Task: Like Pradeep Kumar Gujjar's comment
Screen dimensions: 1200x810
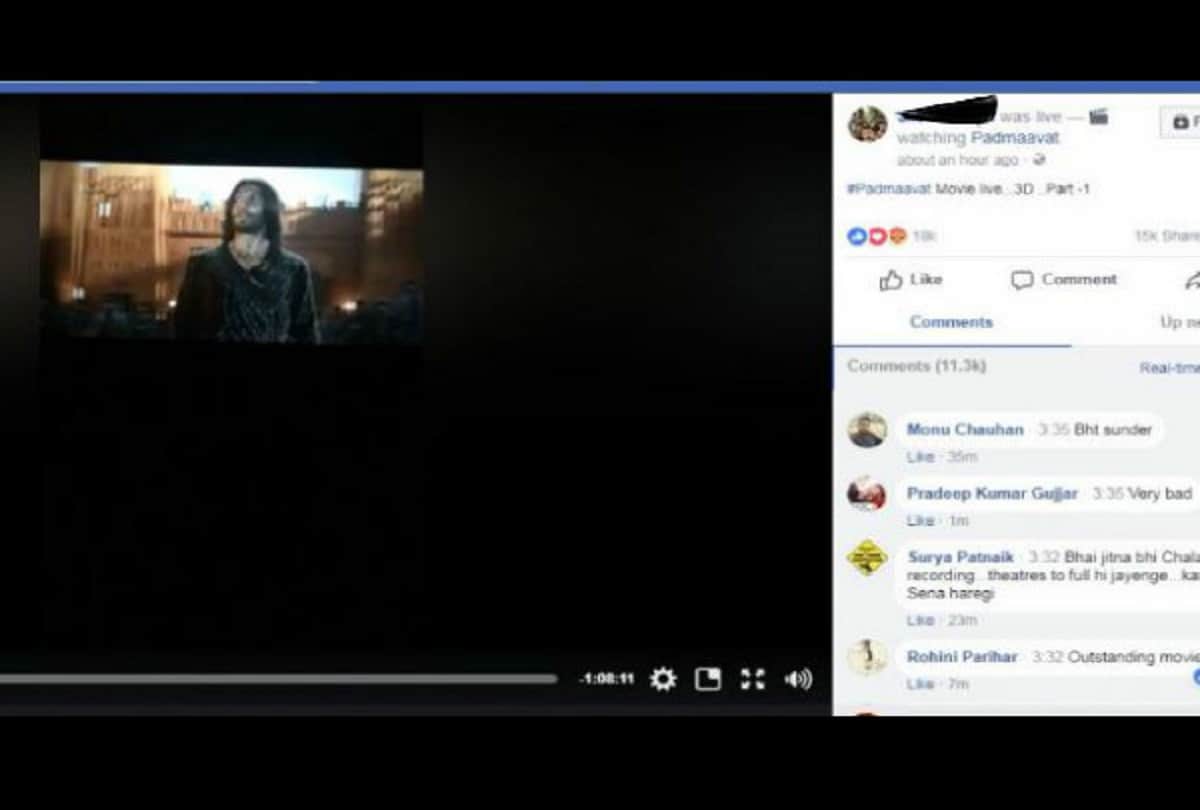Action: [920, 521]
